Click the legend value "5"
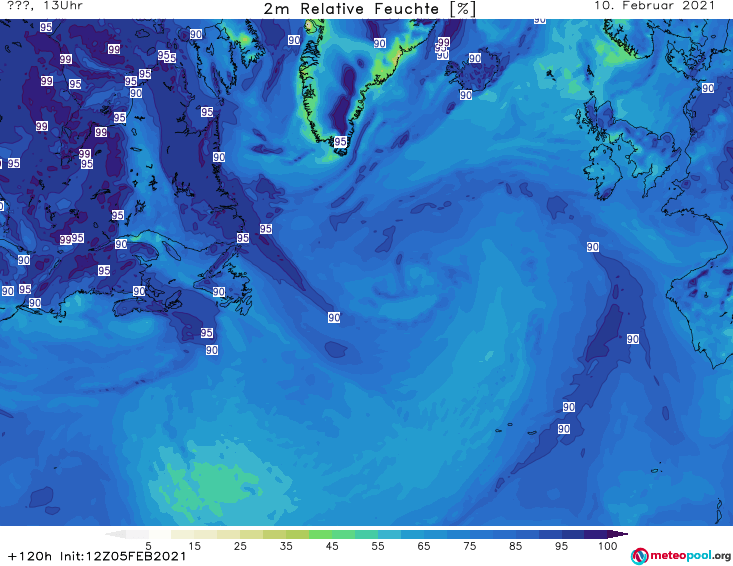 pyautogui.click(x=148, y=546)
